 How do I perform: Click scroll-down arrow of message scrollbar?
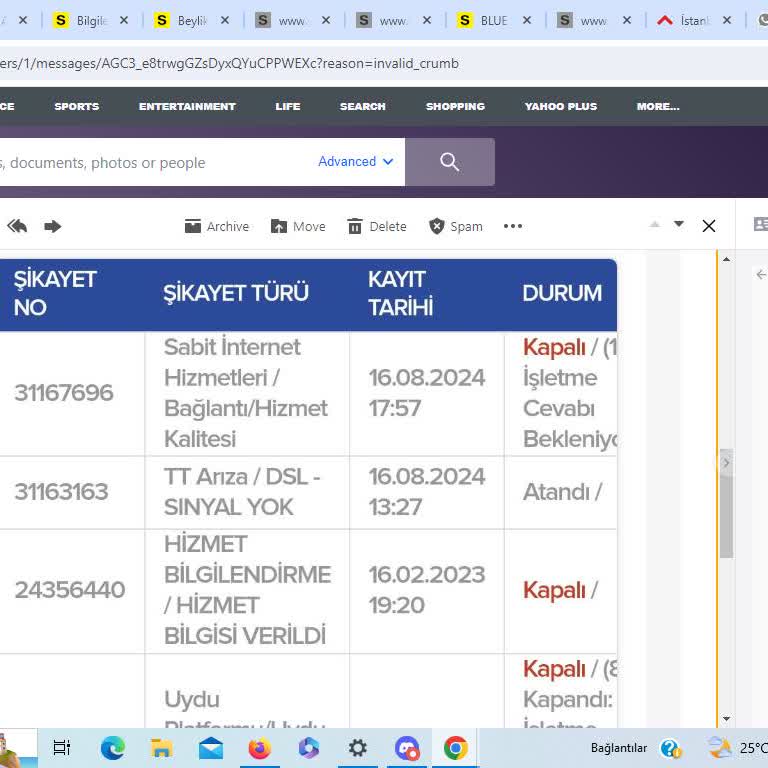[726, 719]
